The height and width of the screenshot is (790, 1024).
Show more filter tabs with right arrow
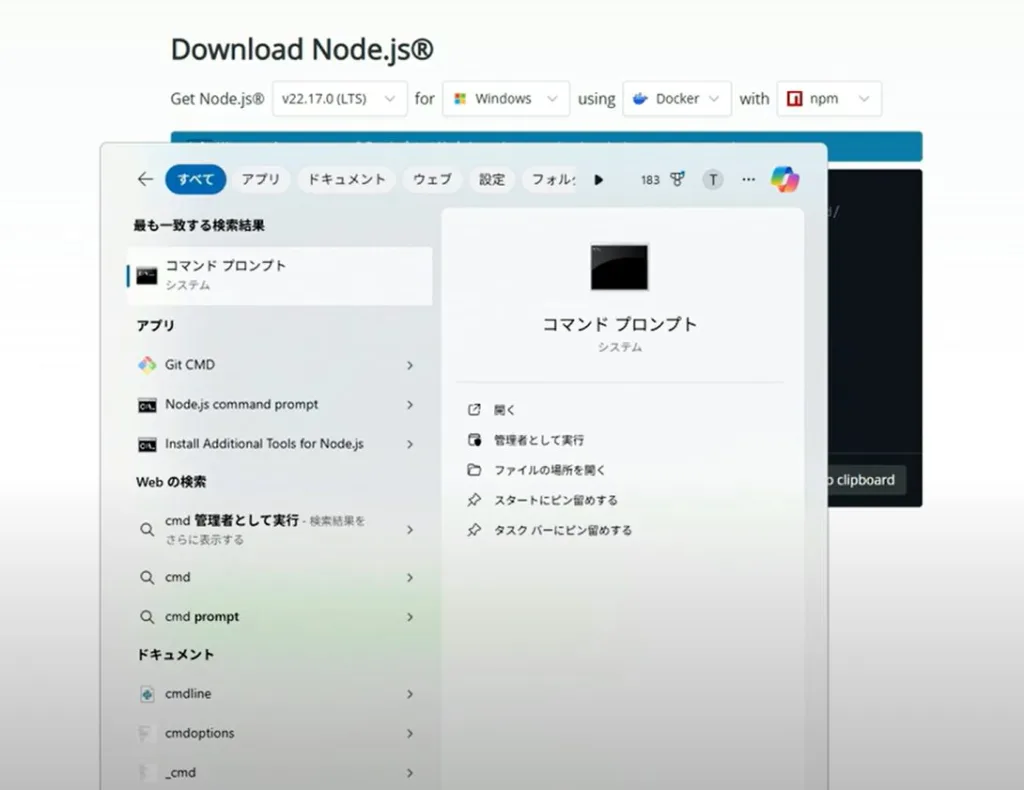pyautogui.click(x=598, y=180)
